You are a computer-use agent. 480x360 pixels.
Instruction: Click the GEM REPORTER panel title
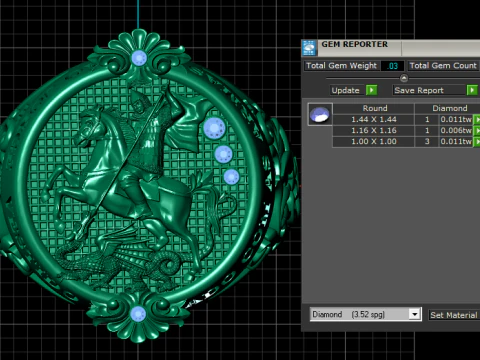point(354,44)
